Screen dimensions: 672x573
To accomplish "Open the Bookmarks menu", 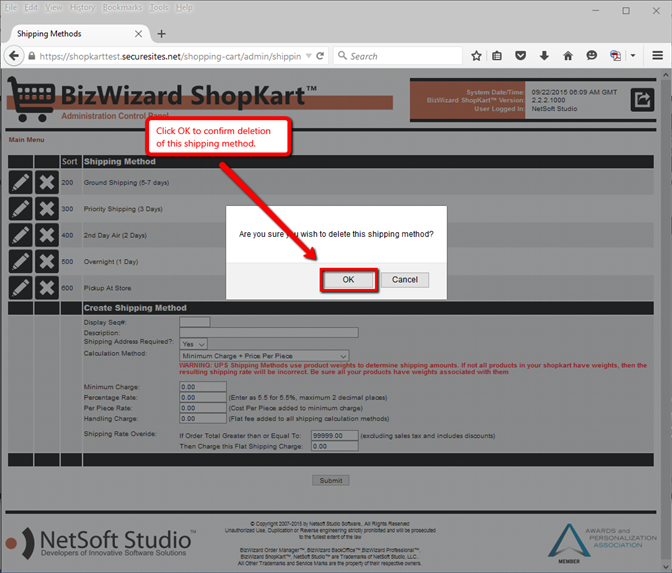I will click(x=122, y=8).
